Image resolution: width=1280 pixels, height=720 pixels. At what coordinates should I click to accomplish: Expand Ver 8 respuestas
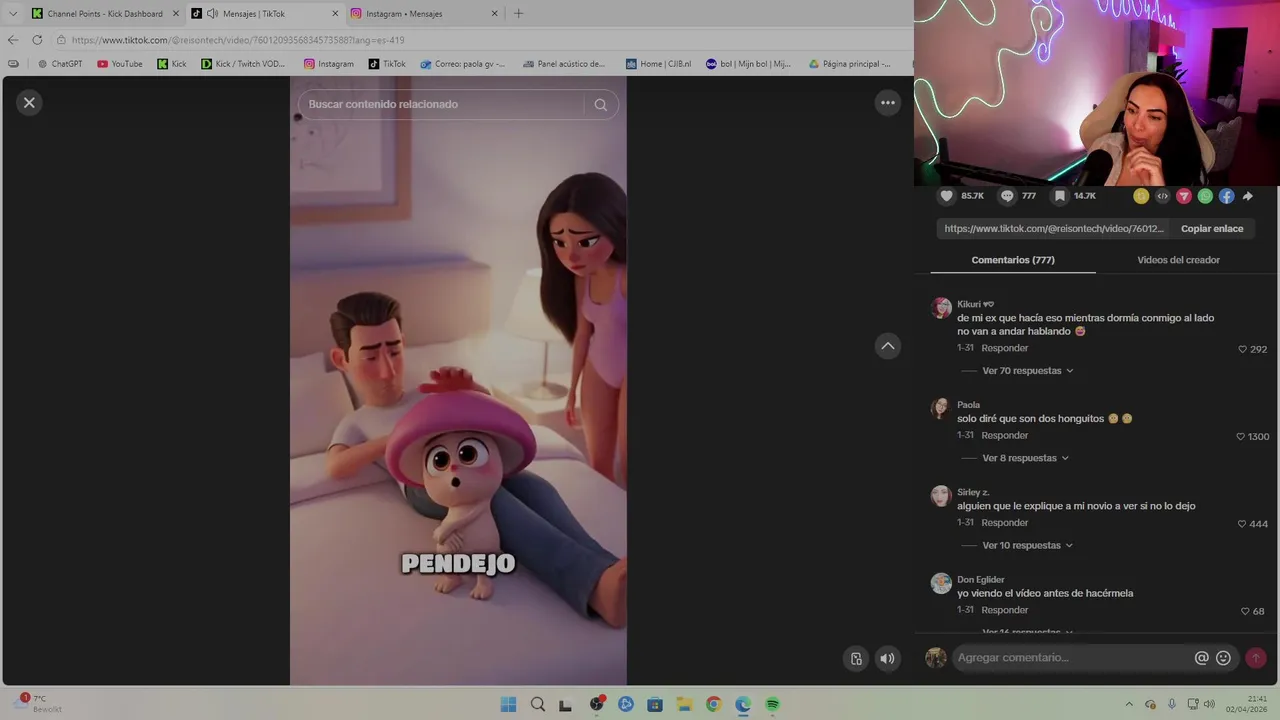tap(1025, 458)
